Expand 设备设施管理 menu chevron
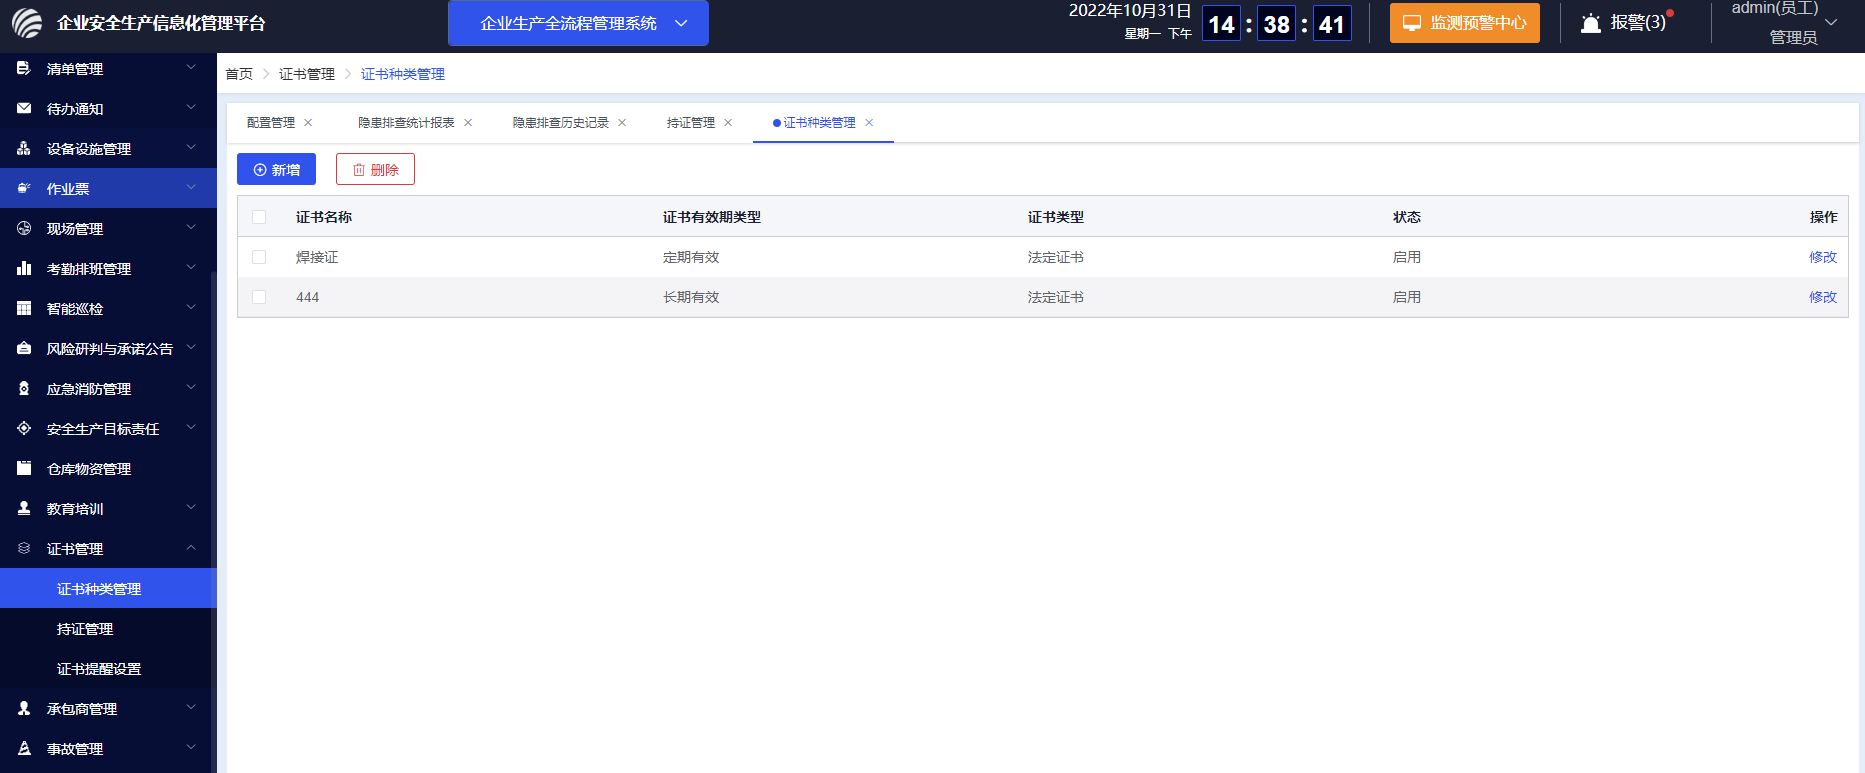1865x773 pixels. (x=191, y=148)
